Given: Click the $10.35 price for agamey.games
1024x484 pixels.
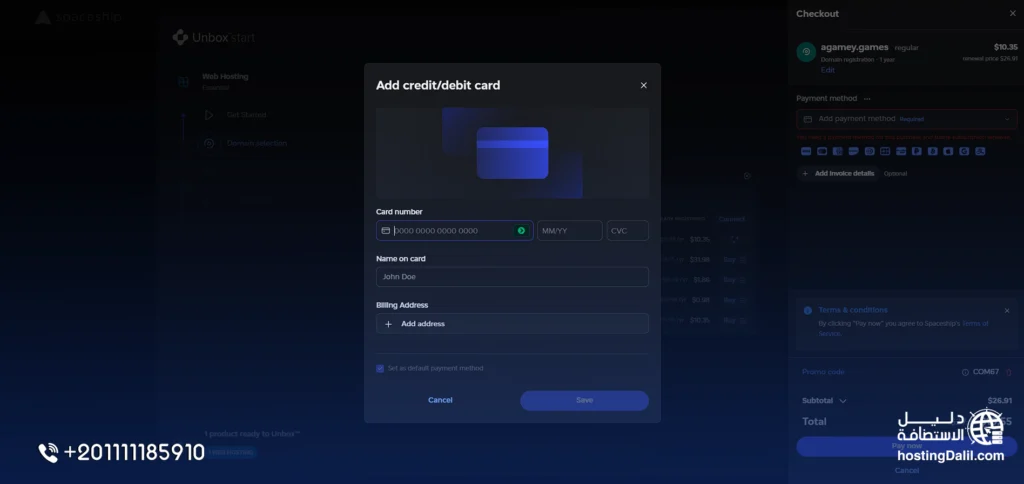Looking at the screenshot, I should (1006, 47).
